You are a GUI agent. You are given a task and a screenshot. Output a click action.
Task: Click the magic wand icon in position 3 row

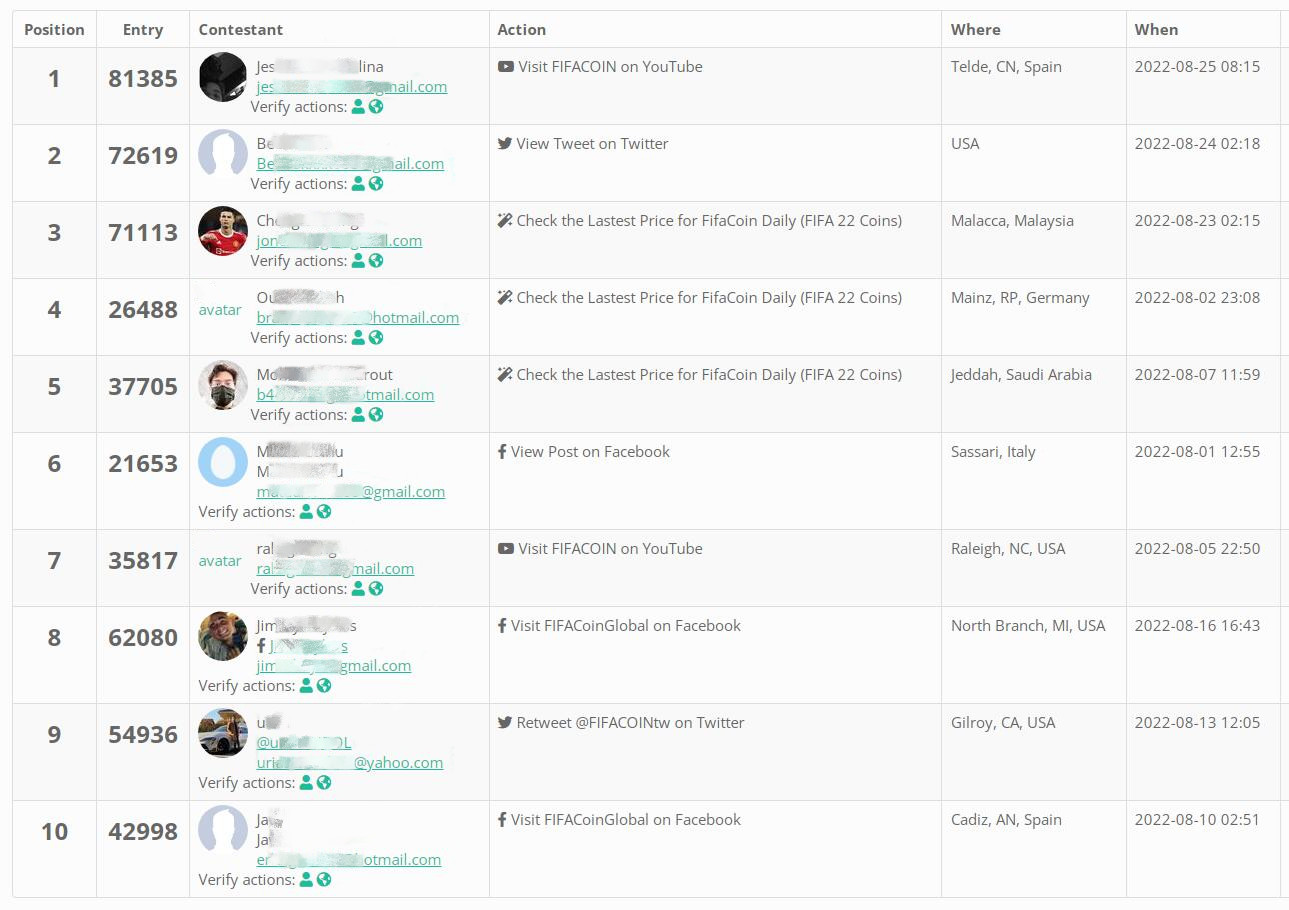505,221
